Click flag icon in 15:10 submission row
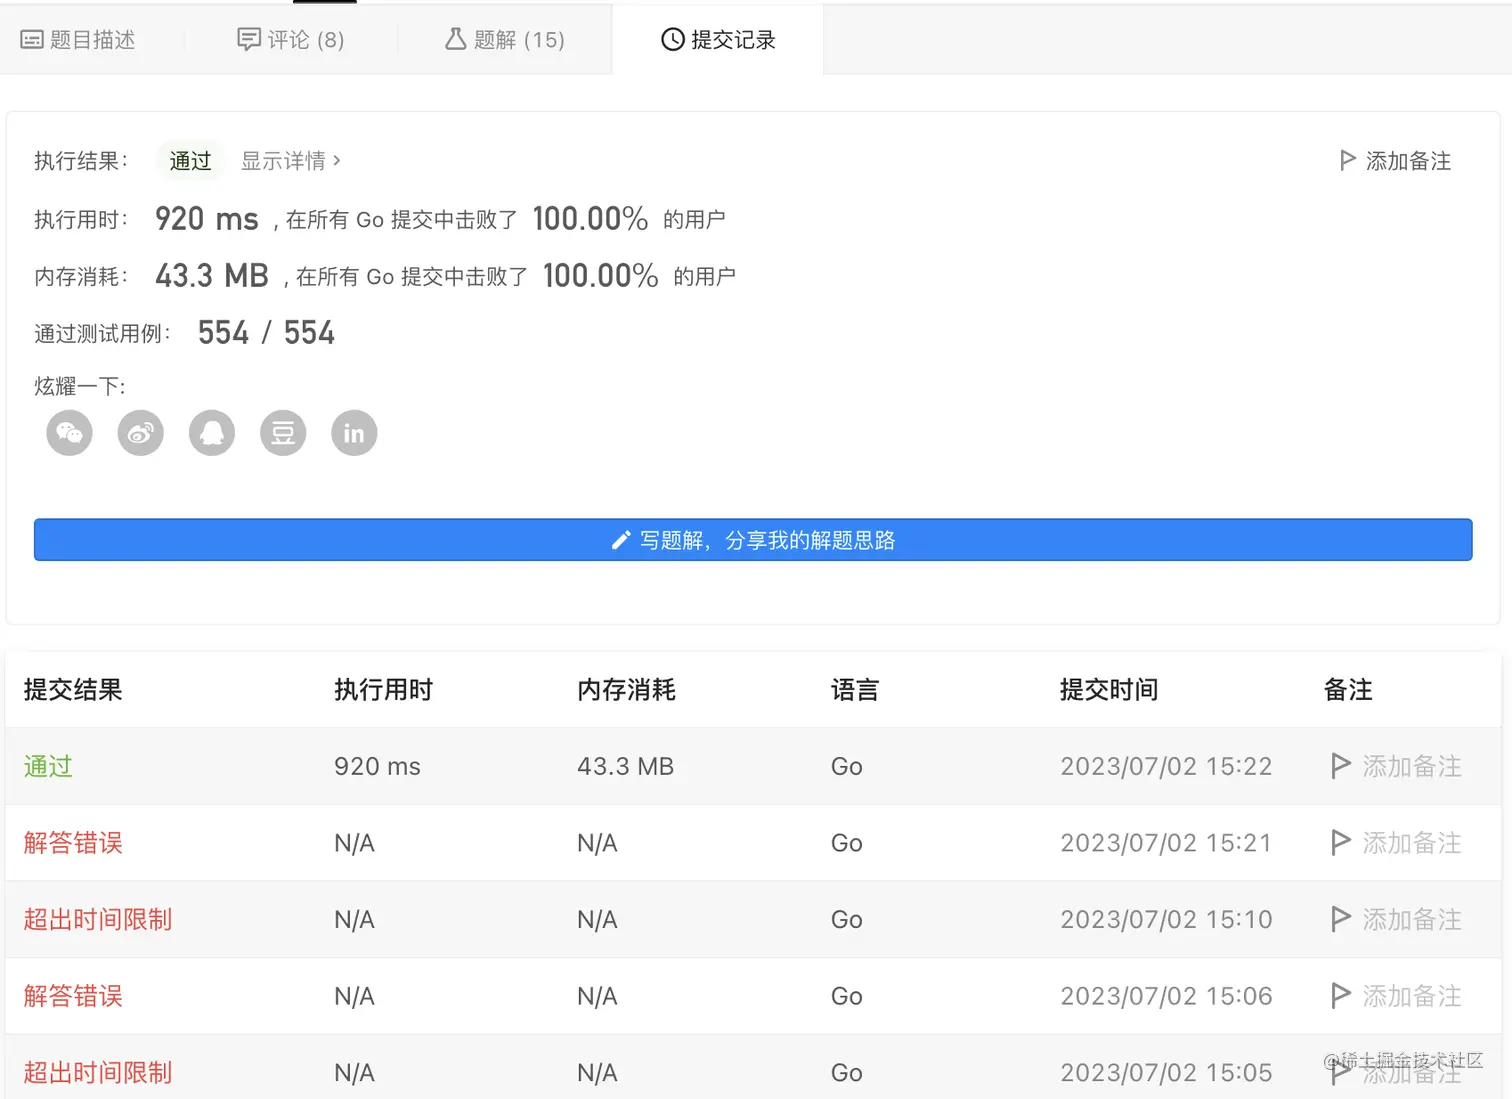This screenshot has width=1512, height=1099. click(x=1341, y=919)
